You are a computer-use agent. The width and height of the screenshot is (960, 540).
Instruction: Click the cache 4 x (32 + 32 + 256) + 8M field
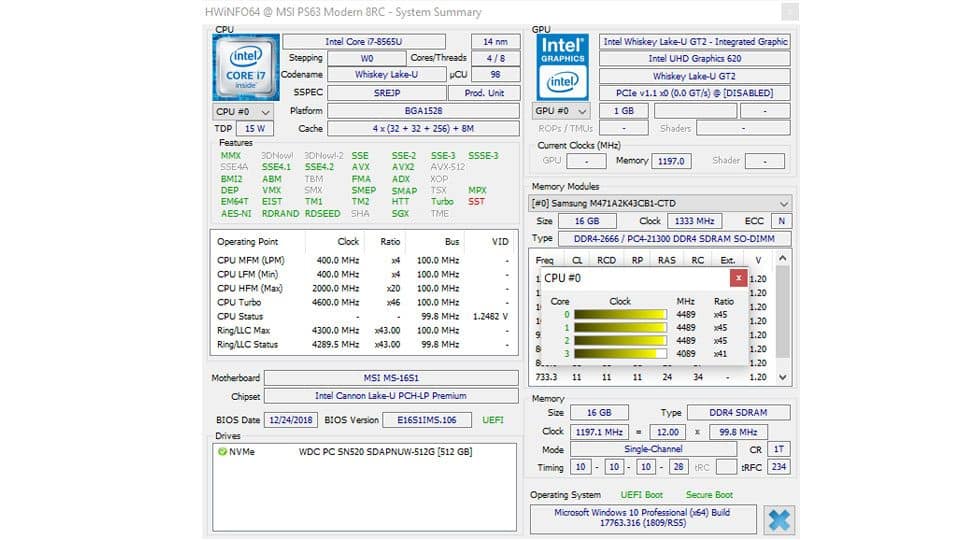point(424,129)
